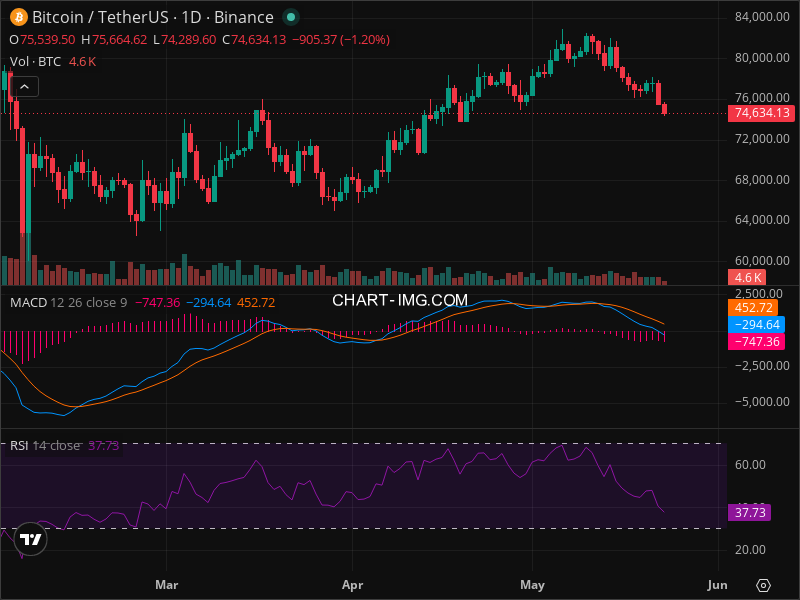Click the 60,000.00 price axis label

[762, 261]
